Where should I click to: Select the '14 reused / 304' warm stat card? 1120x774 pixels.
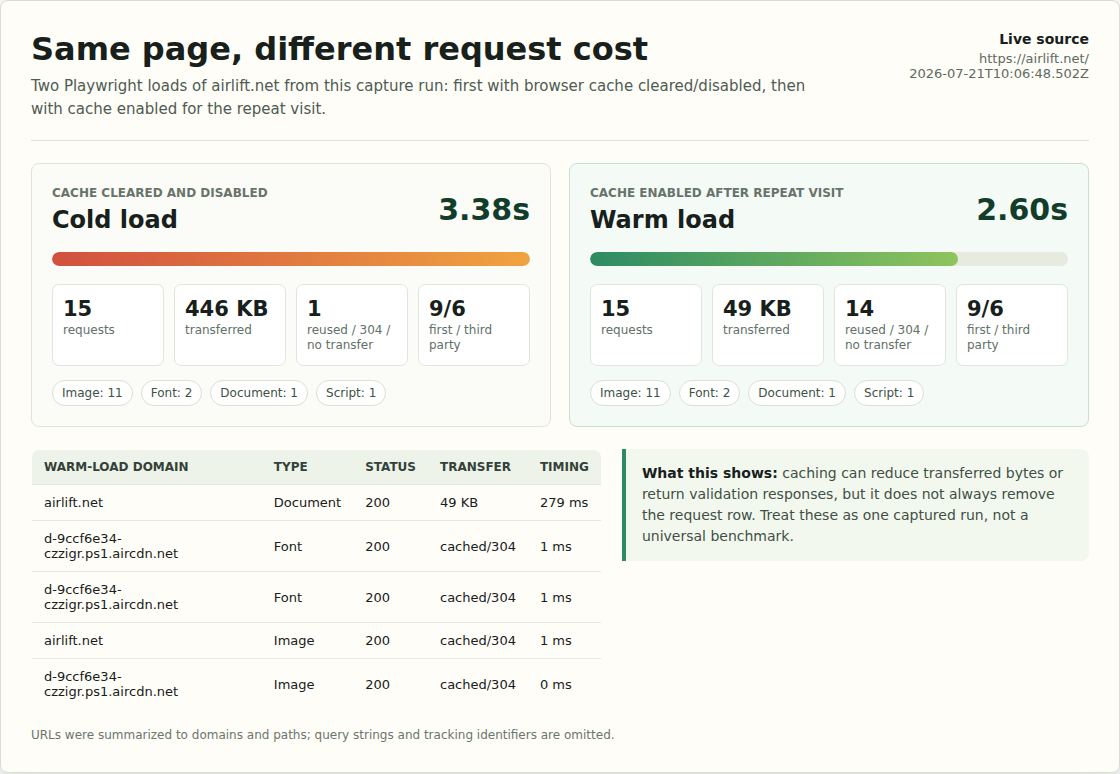890,325
